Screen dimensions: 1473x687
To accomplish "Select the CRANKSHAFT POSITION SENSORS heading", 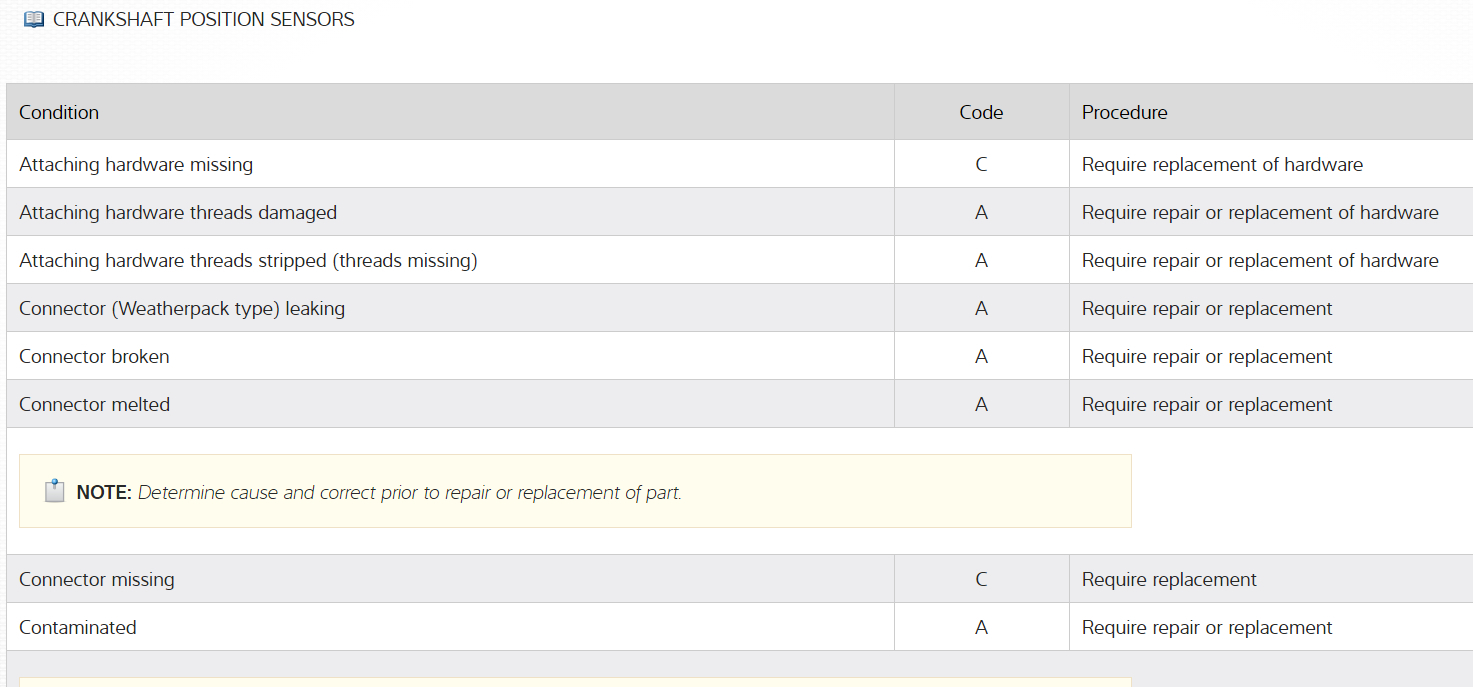I will [x=203, y=20].
